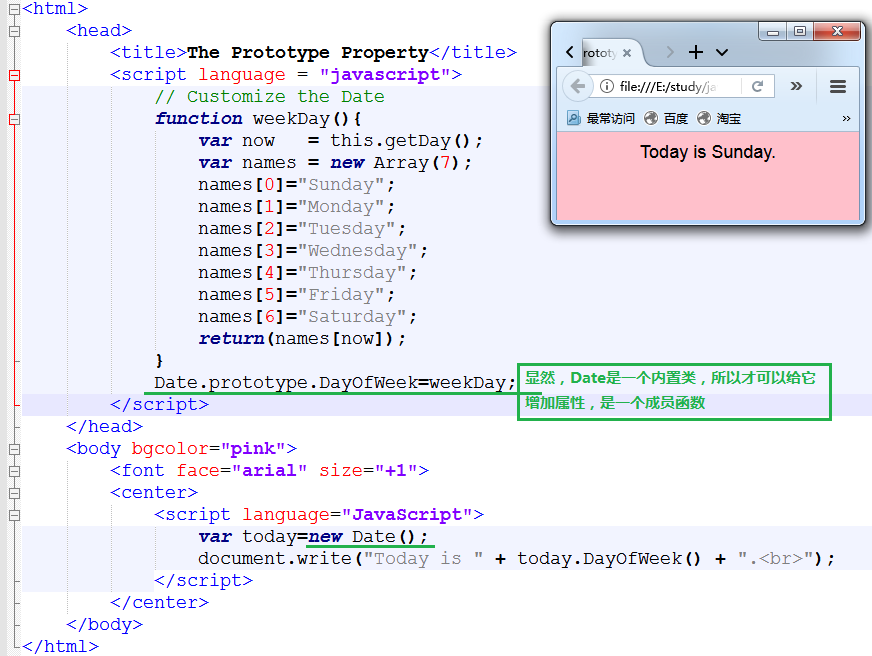
Task: Click the back navigation arrow
Action: click(x=578, y=85)
